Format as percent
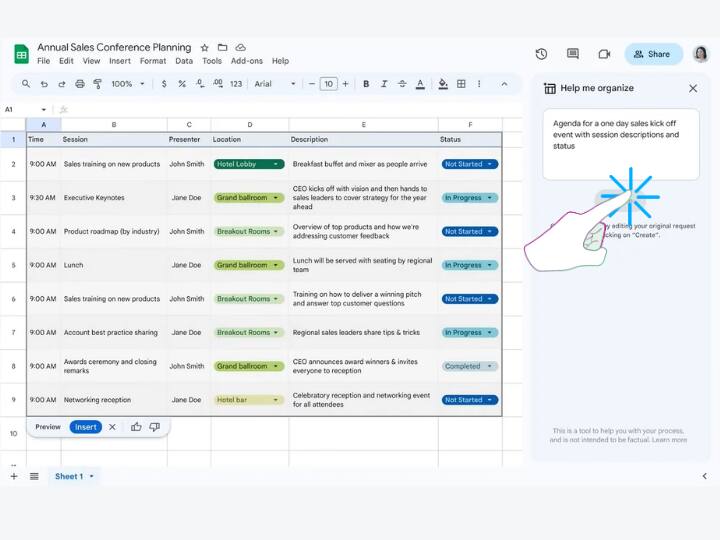The width and height of the screenshot is (720, 540). click(182, 84)
